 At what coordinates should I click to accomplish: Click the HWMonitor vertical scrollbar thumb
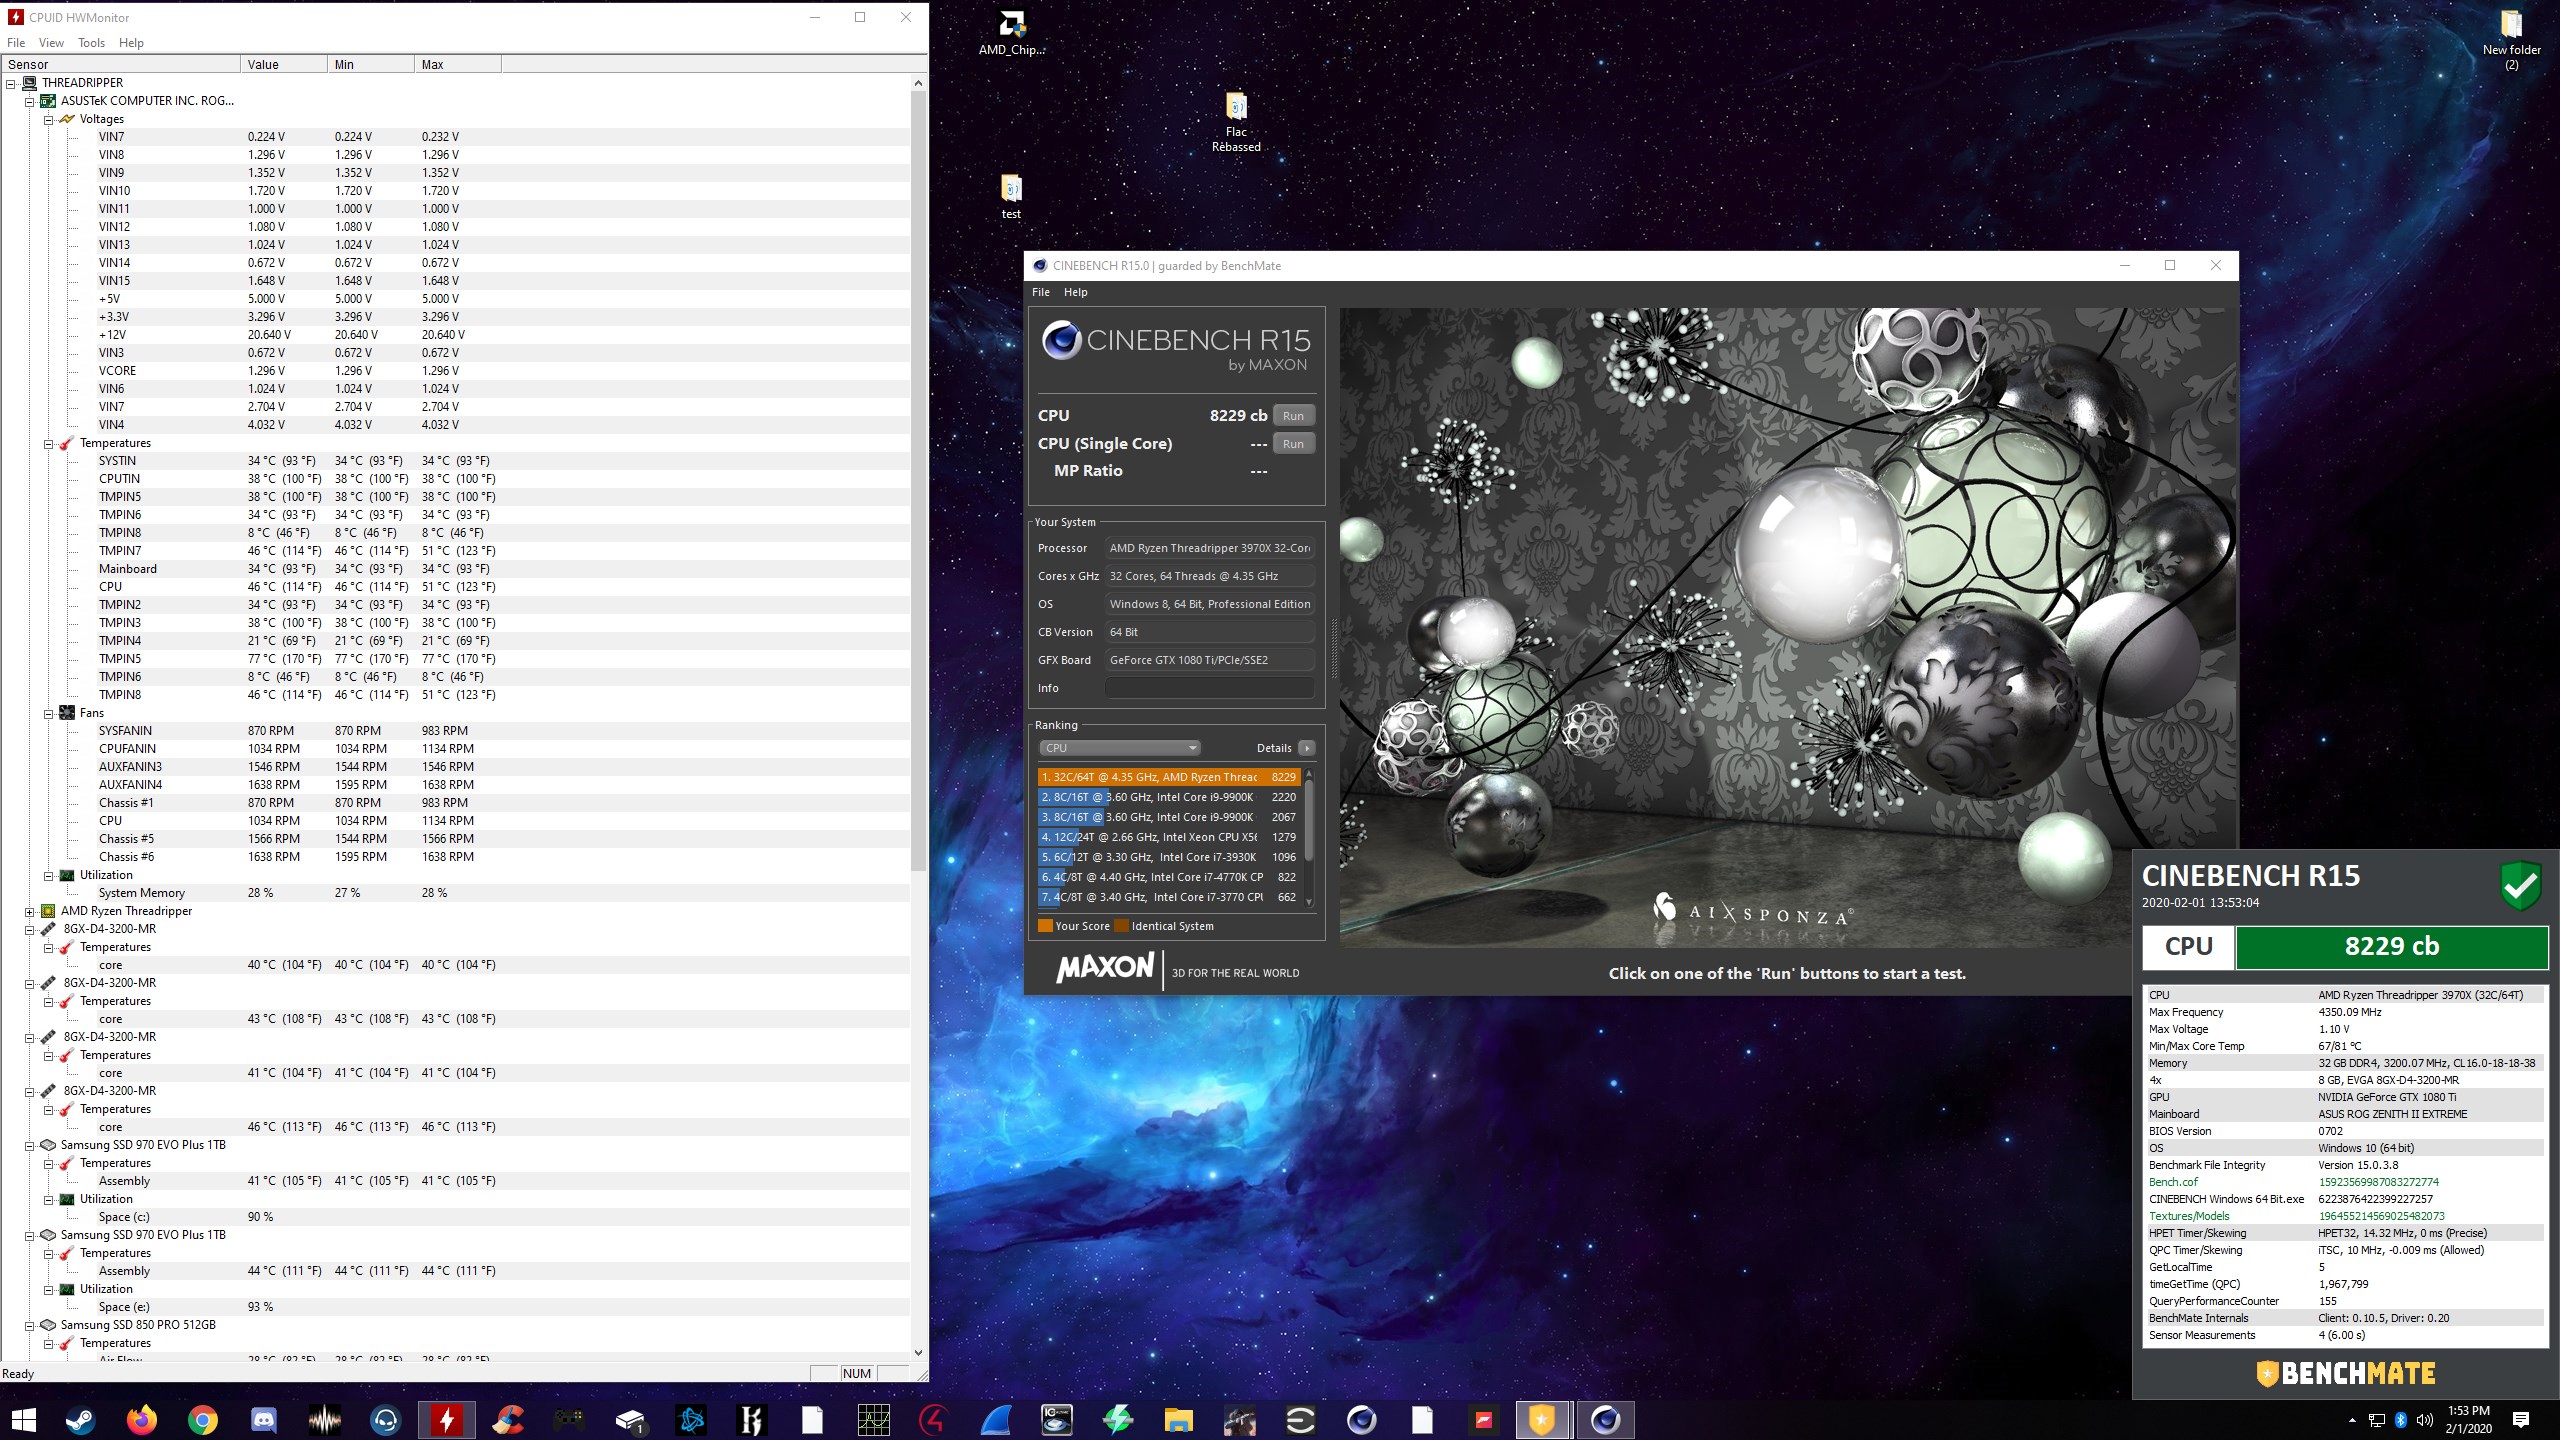(x=918, y=480)
